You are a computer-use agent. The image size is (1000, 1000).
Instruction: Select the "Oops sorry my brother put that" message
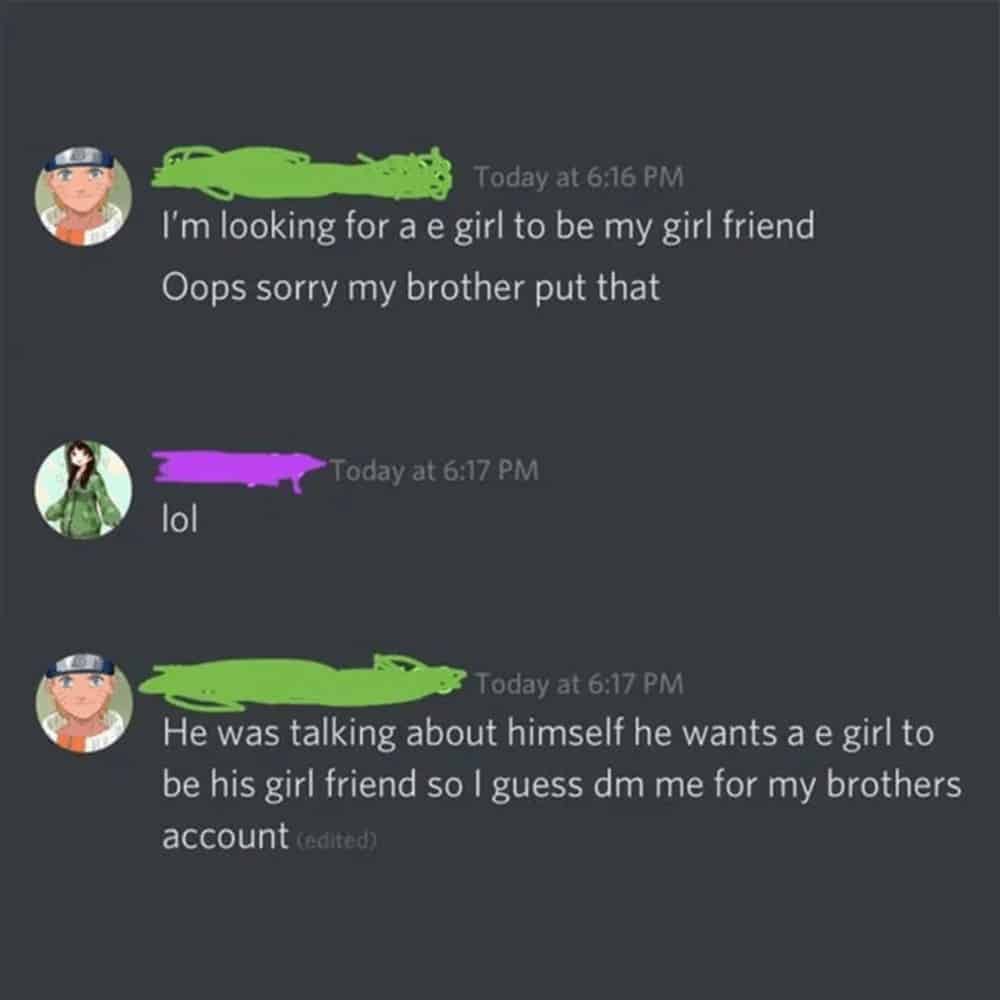tap(411, 288)
